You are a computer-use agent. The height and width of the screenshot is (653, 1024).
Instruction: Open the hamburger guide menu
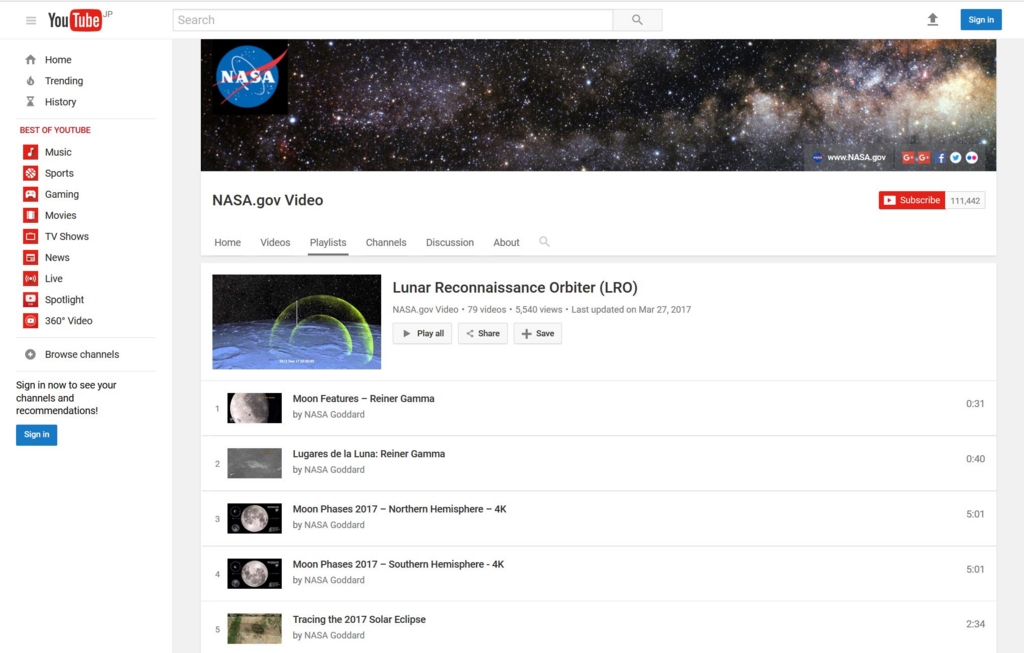[31, 20]
